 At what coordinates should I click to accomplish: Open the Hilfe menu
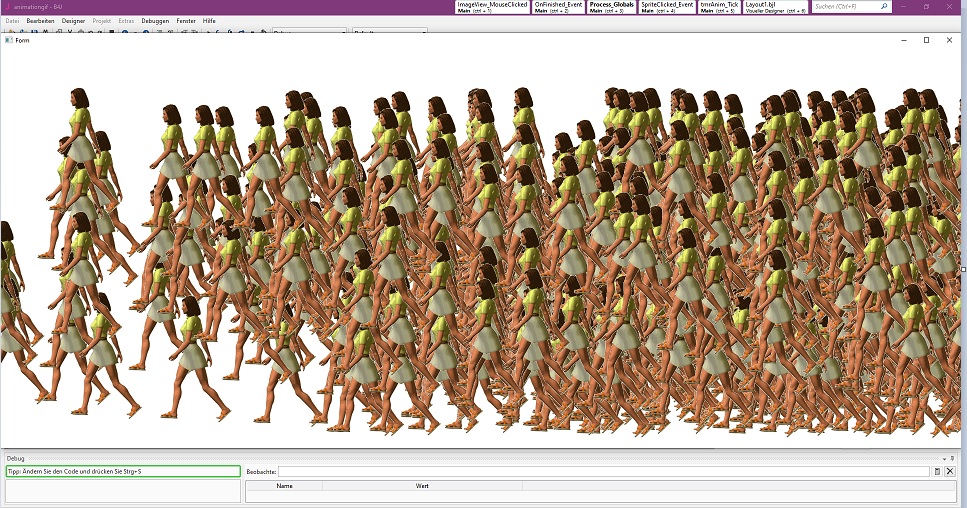tap(209, 20)
